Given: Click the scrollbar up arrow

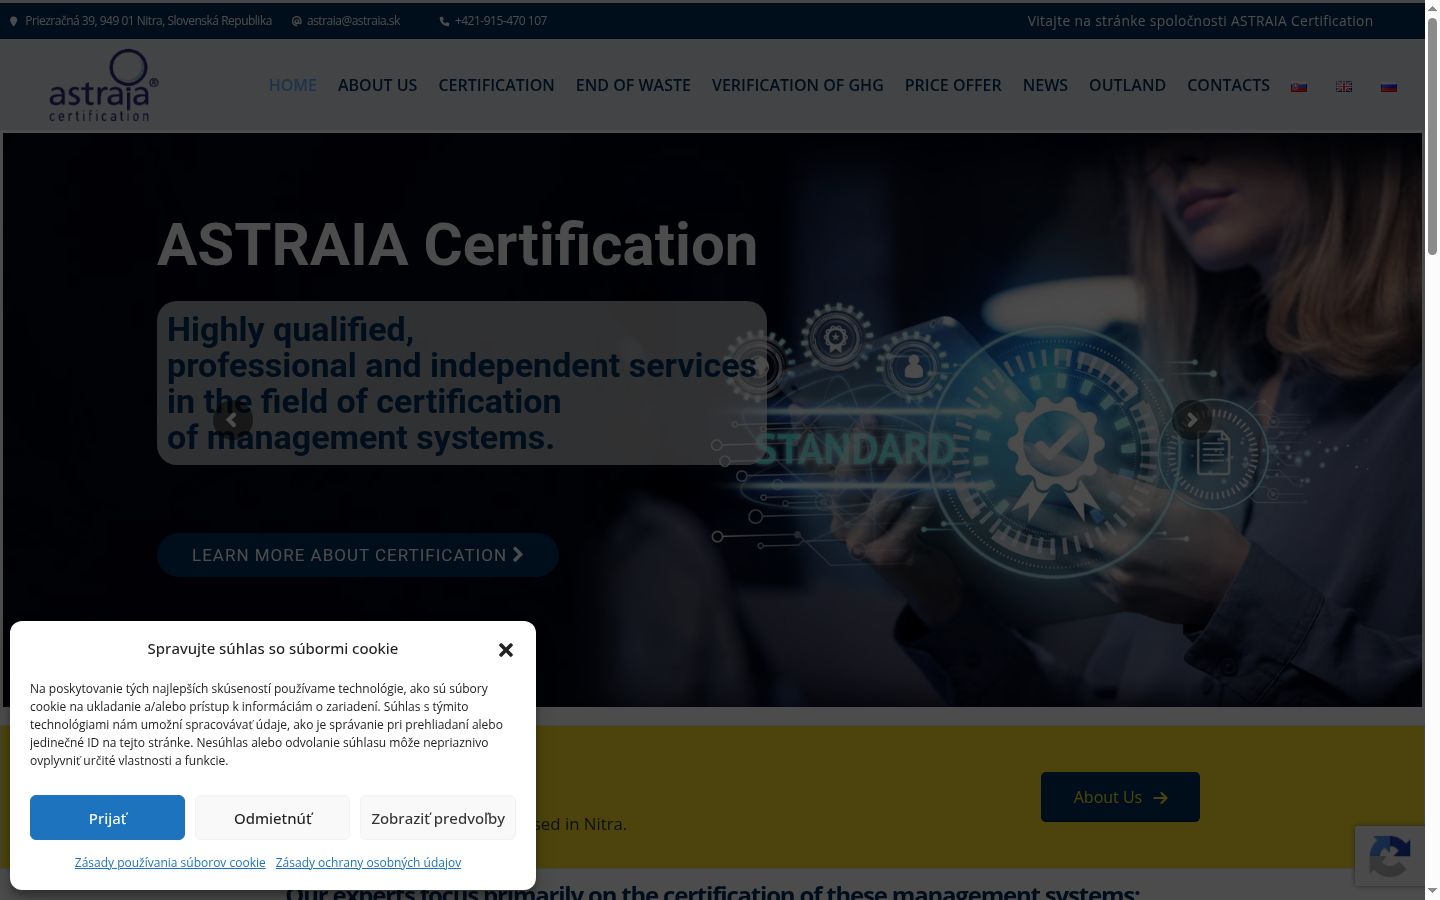Looking at the screenshot, I should click(x=1432, y=8).
